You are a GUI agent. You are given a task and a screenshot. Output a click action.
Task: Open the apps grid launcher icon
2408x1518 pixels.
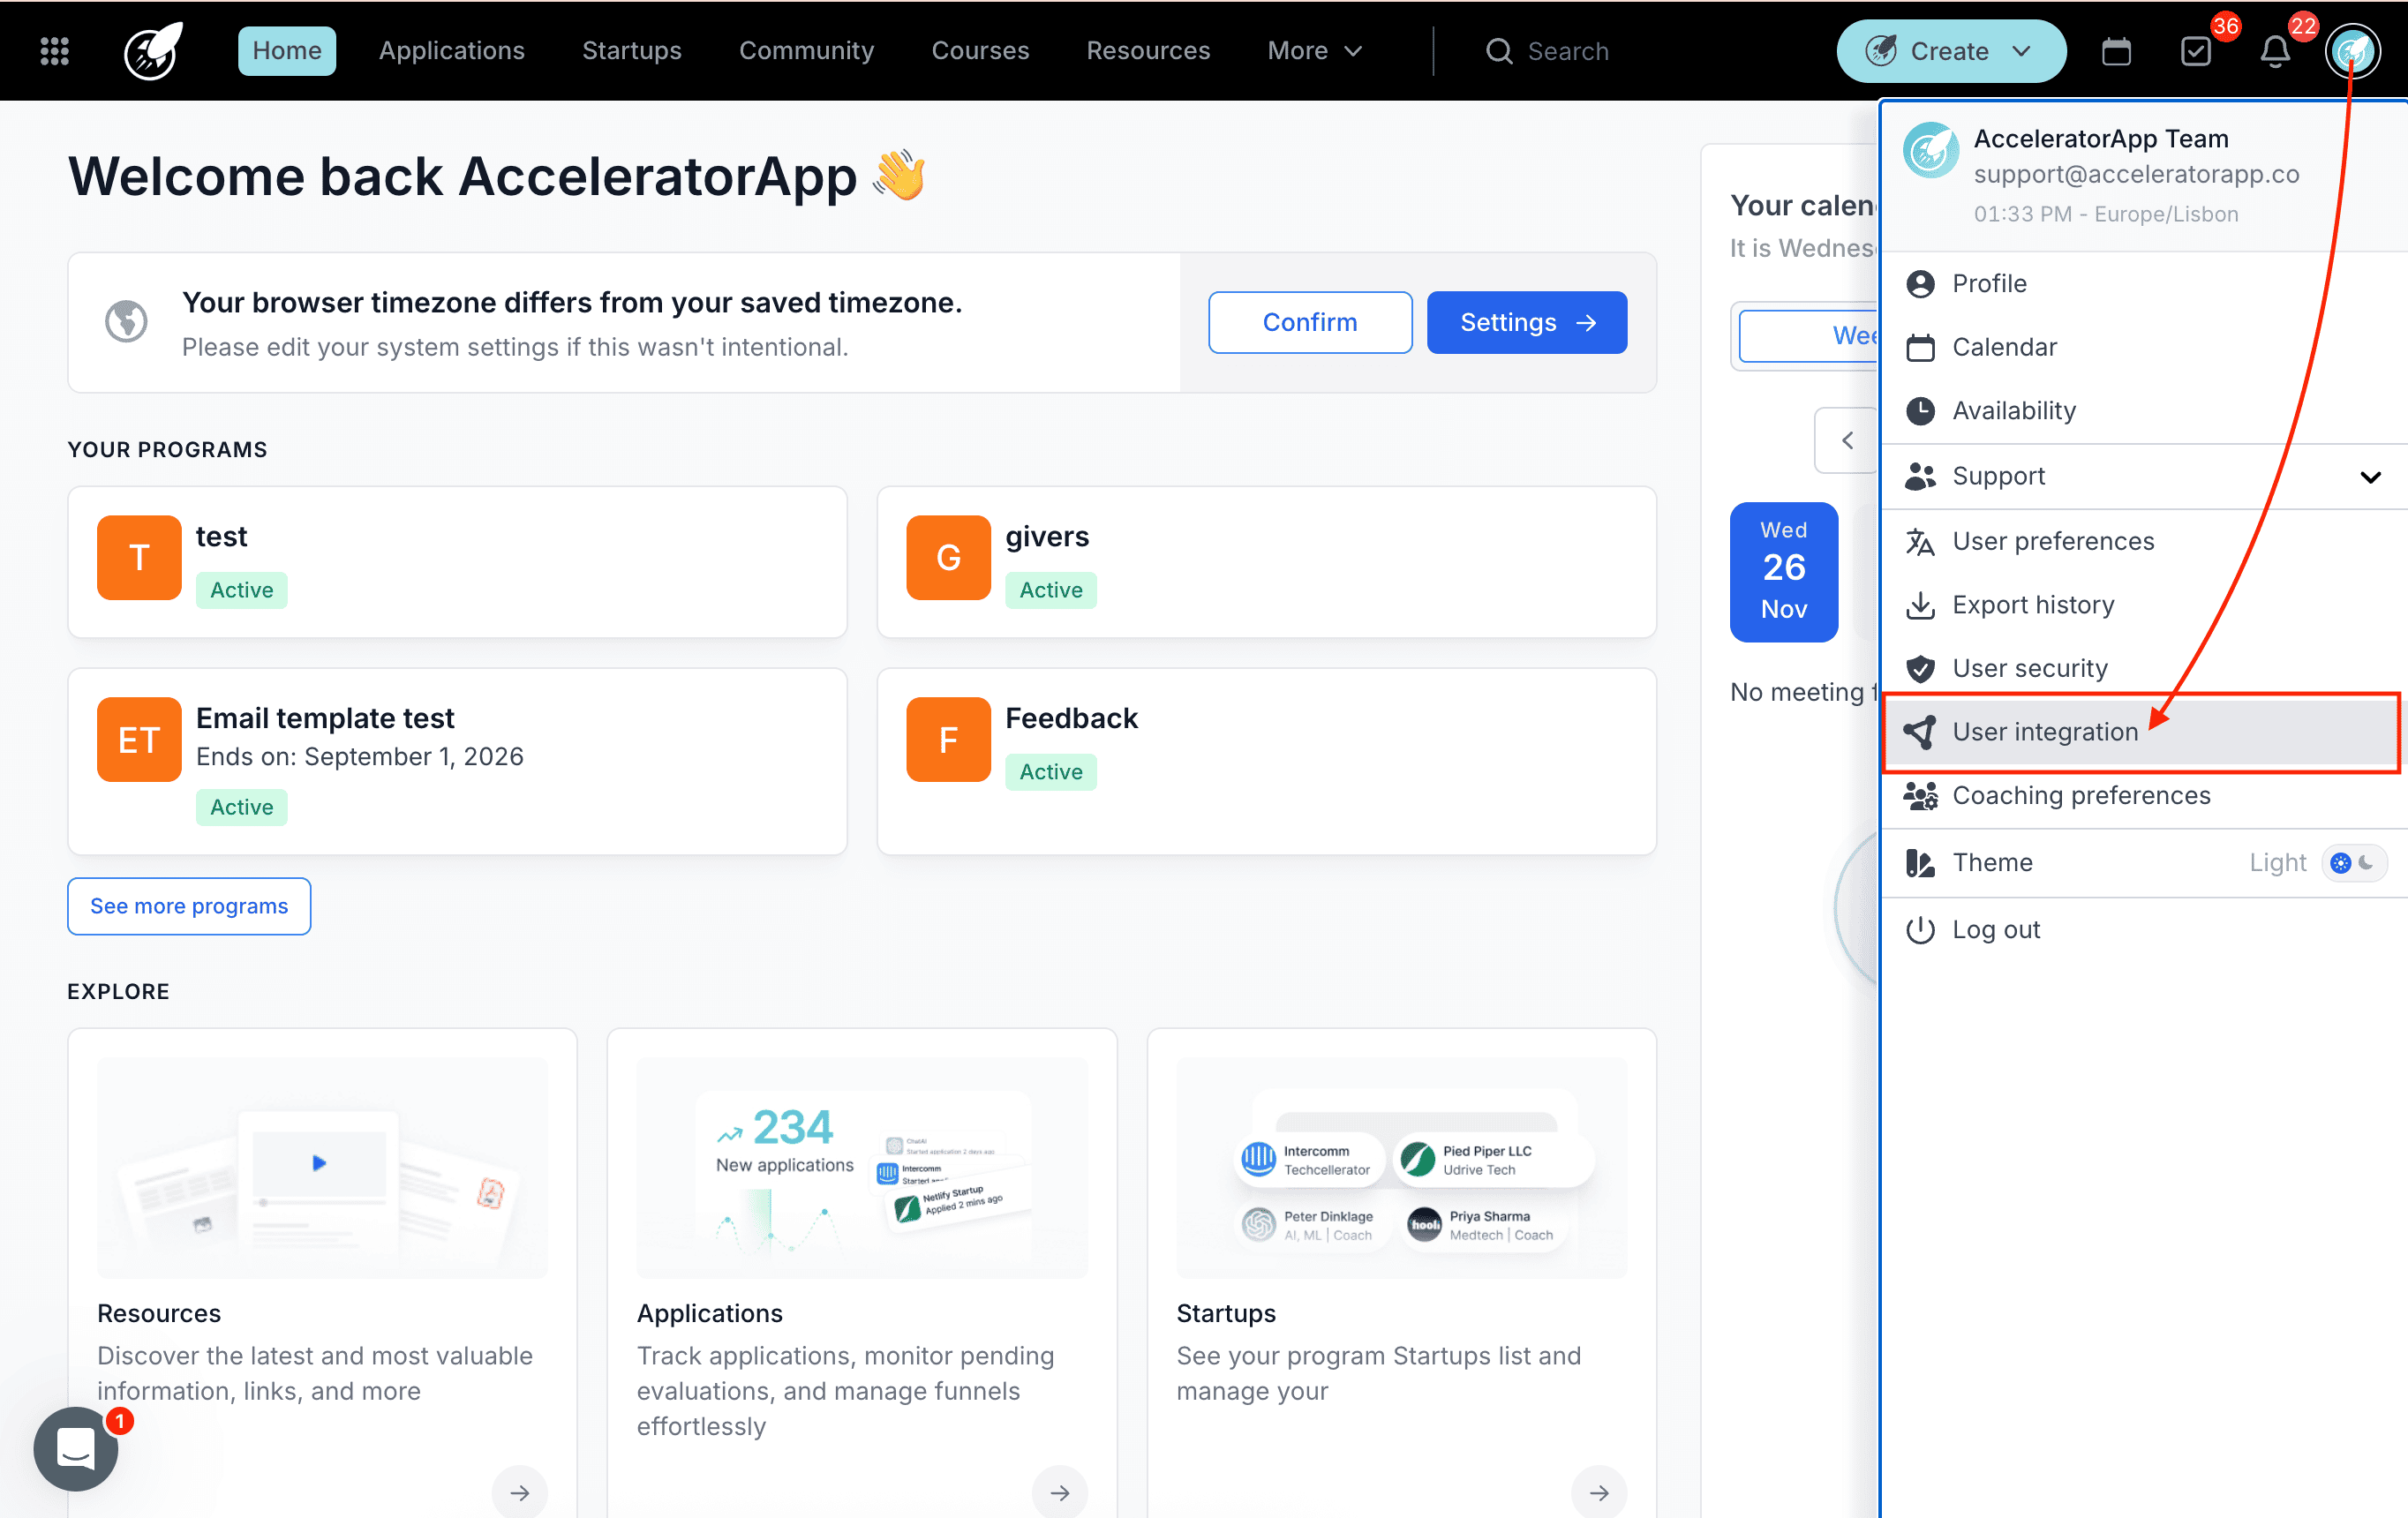coord(54,51)
